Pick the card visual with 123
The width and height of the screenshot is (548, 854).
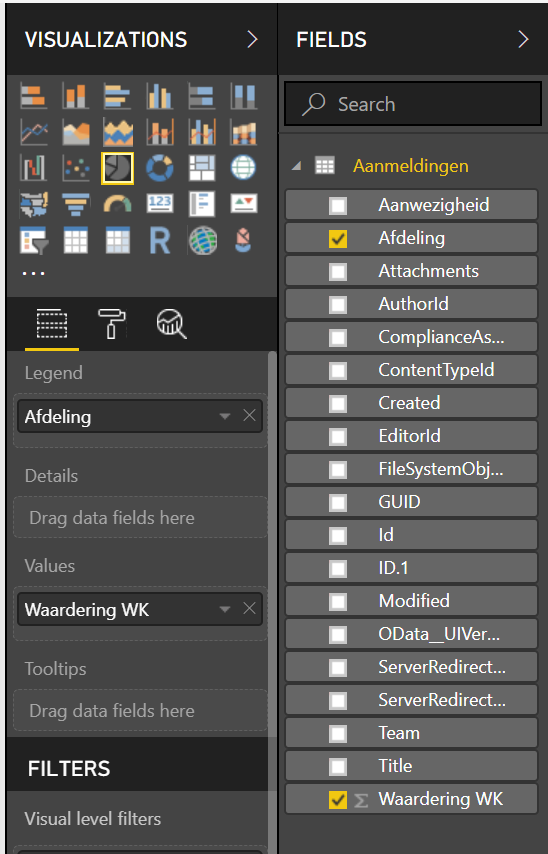(160, 204)
